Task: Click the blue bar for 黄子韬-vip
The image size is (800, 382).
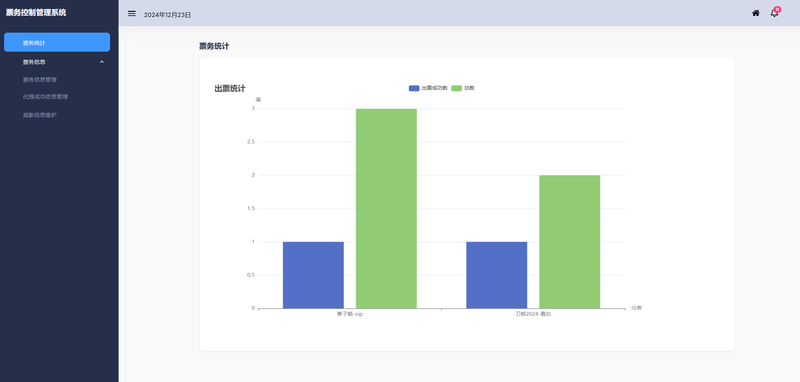Action: tap(313, 275)
